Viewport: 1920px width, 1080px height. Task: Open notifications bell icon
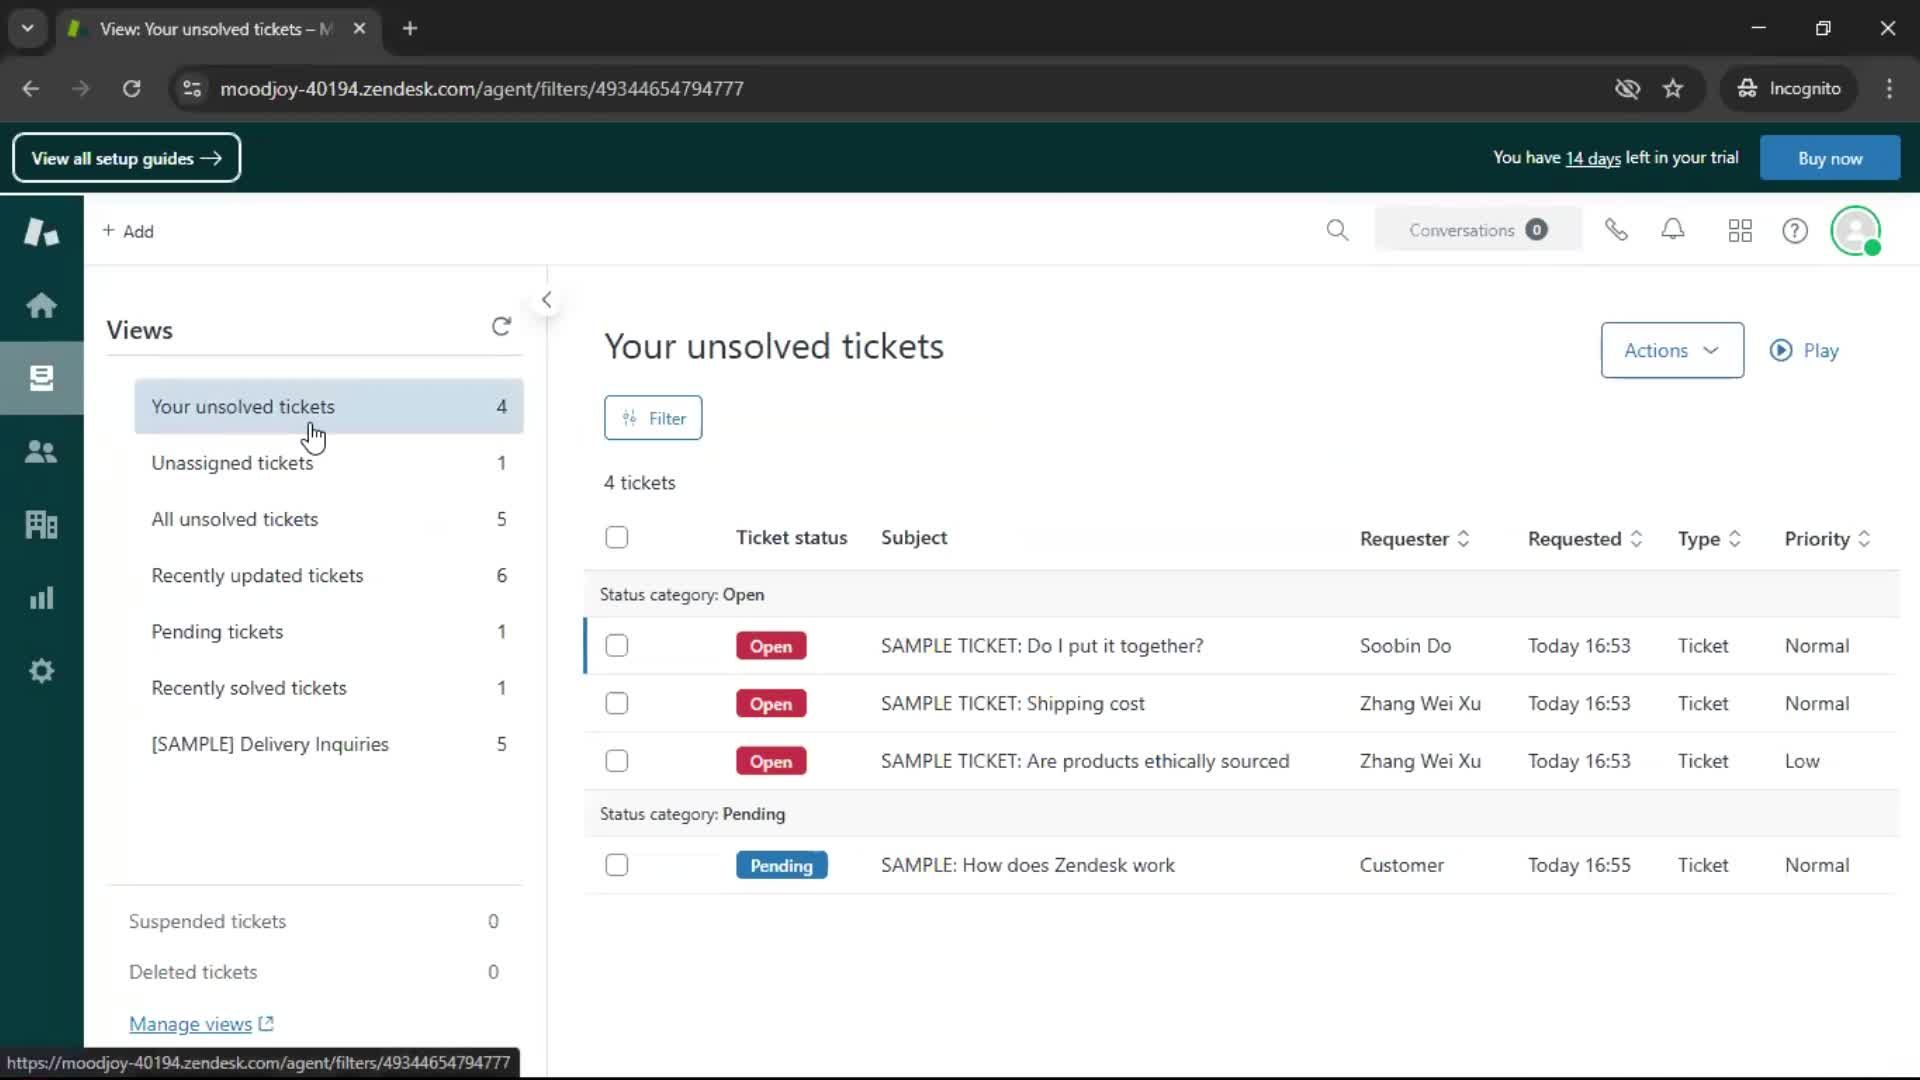[1673, 230]
